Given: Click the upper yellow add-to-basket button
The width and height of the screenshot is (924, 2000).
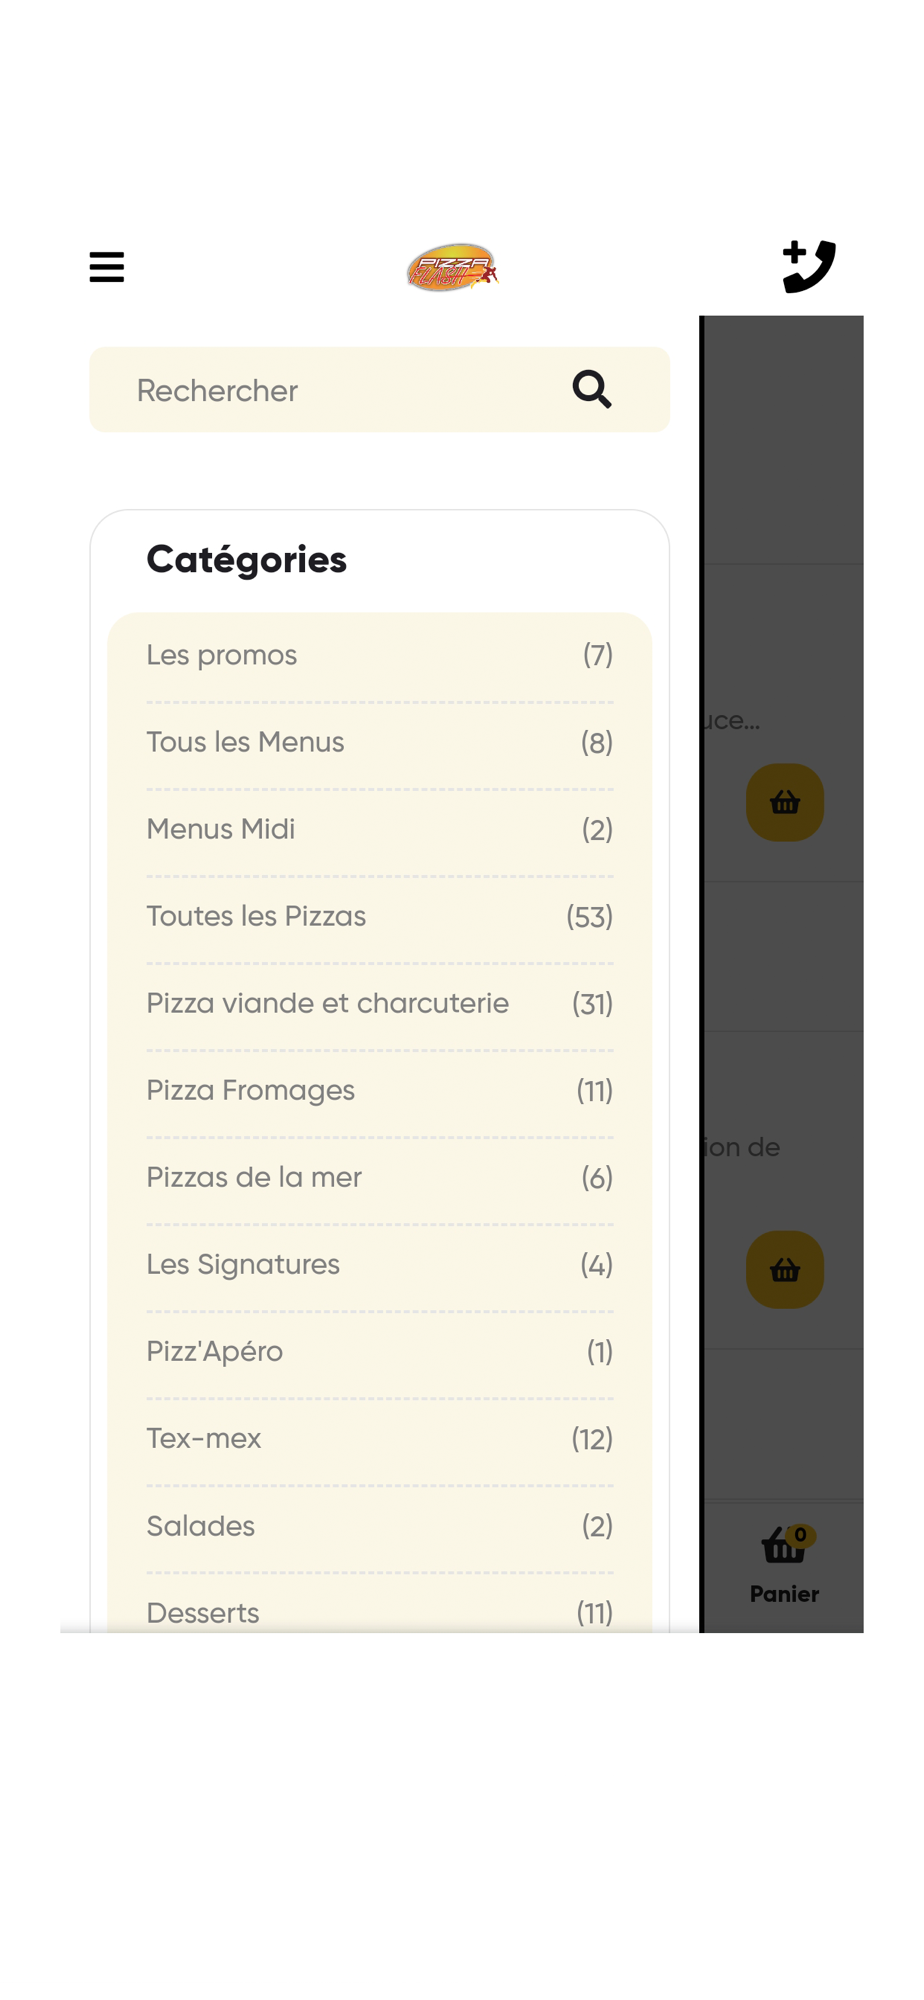Looking at the screenshot, I should (785, 802).
